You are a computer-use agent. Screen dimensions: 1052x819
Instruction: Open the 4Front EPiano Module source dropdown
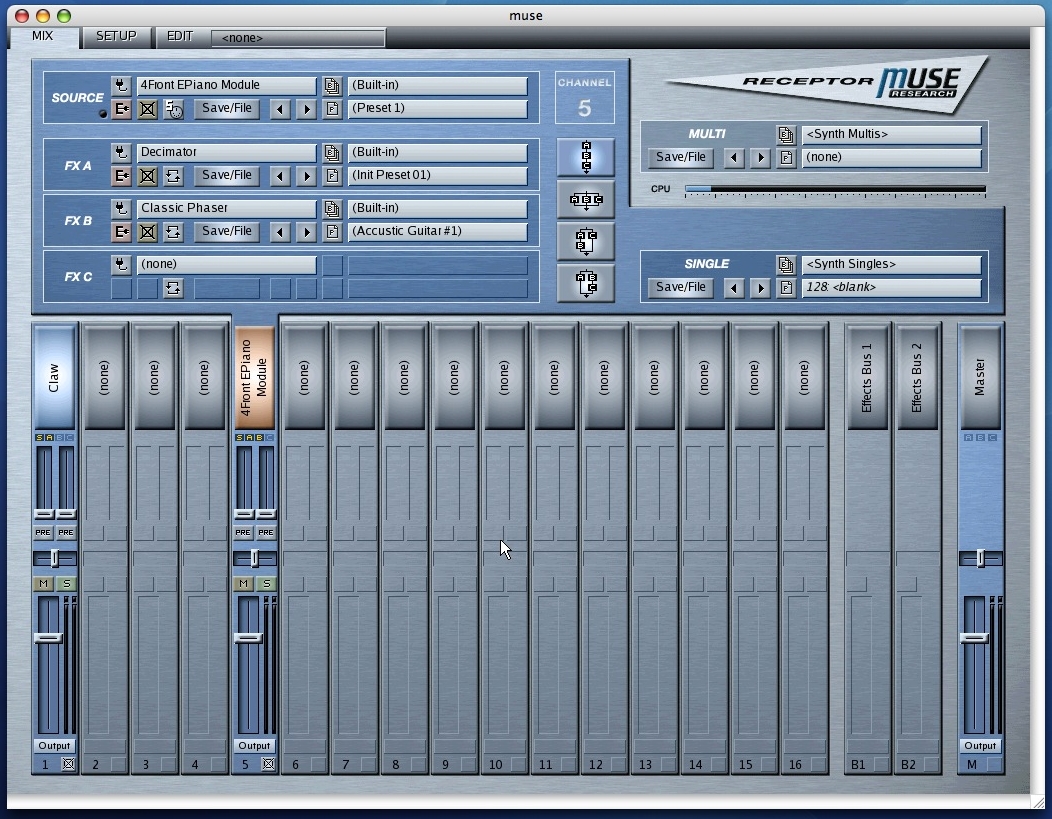pos(227,85)
